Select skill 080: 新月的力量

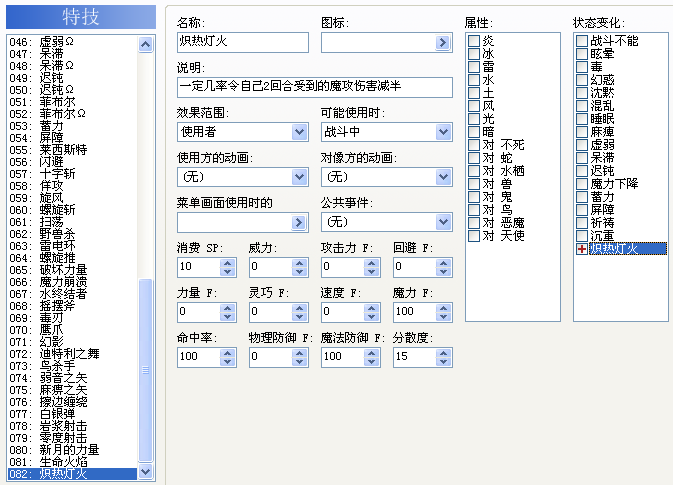click(72, 450)
